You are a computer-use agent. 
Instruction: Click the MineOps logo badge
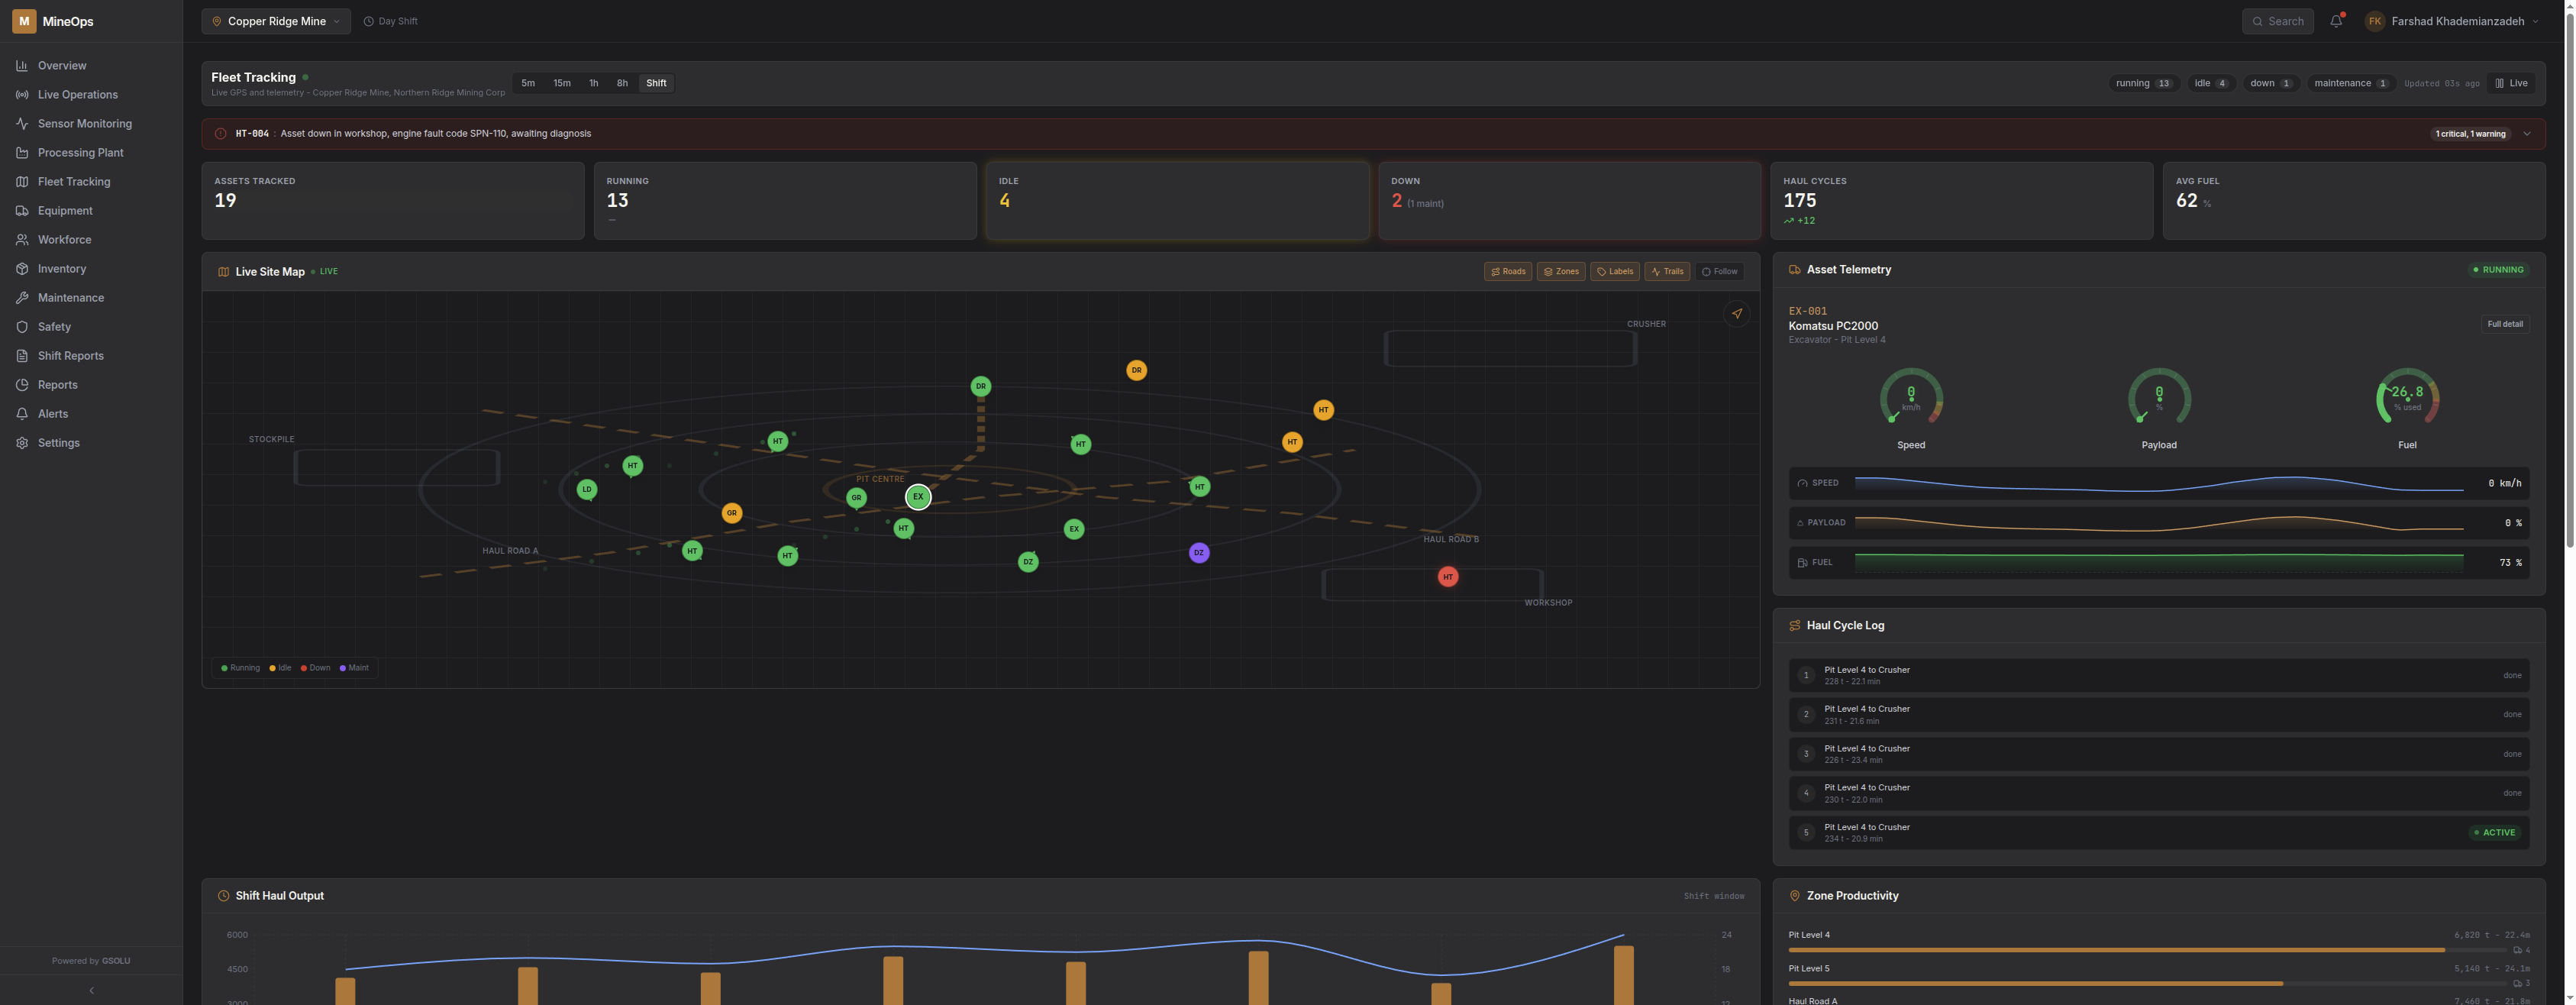click(24, 21)
